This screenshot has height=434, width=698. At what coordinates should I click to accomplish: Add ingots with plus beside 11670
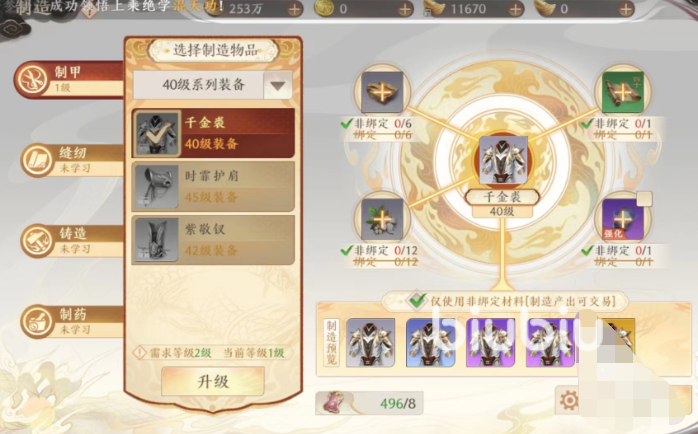(x=515, y=9)
